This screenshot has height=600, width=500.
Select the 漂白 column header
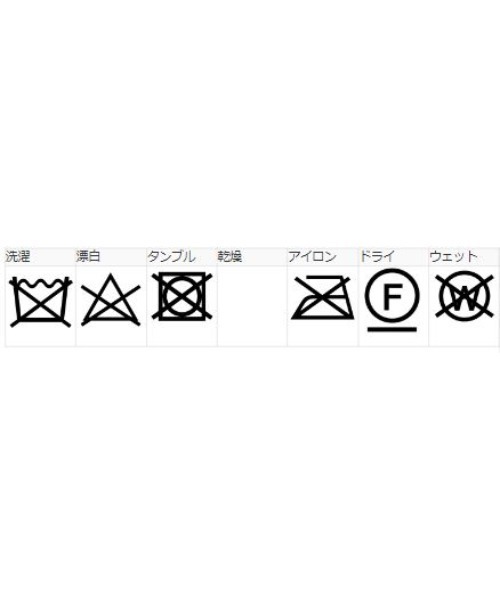click(88, 256)
